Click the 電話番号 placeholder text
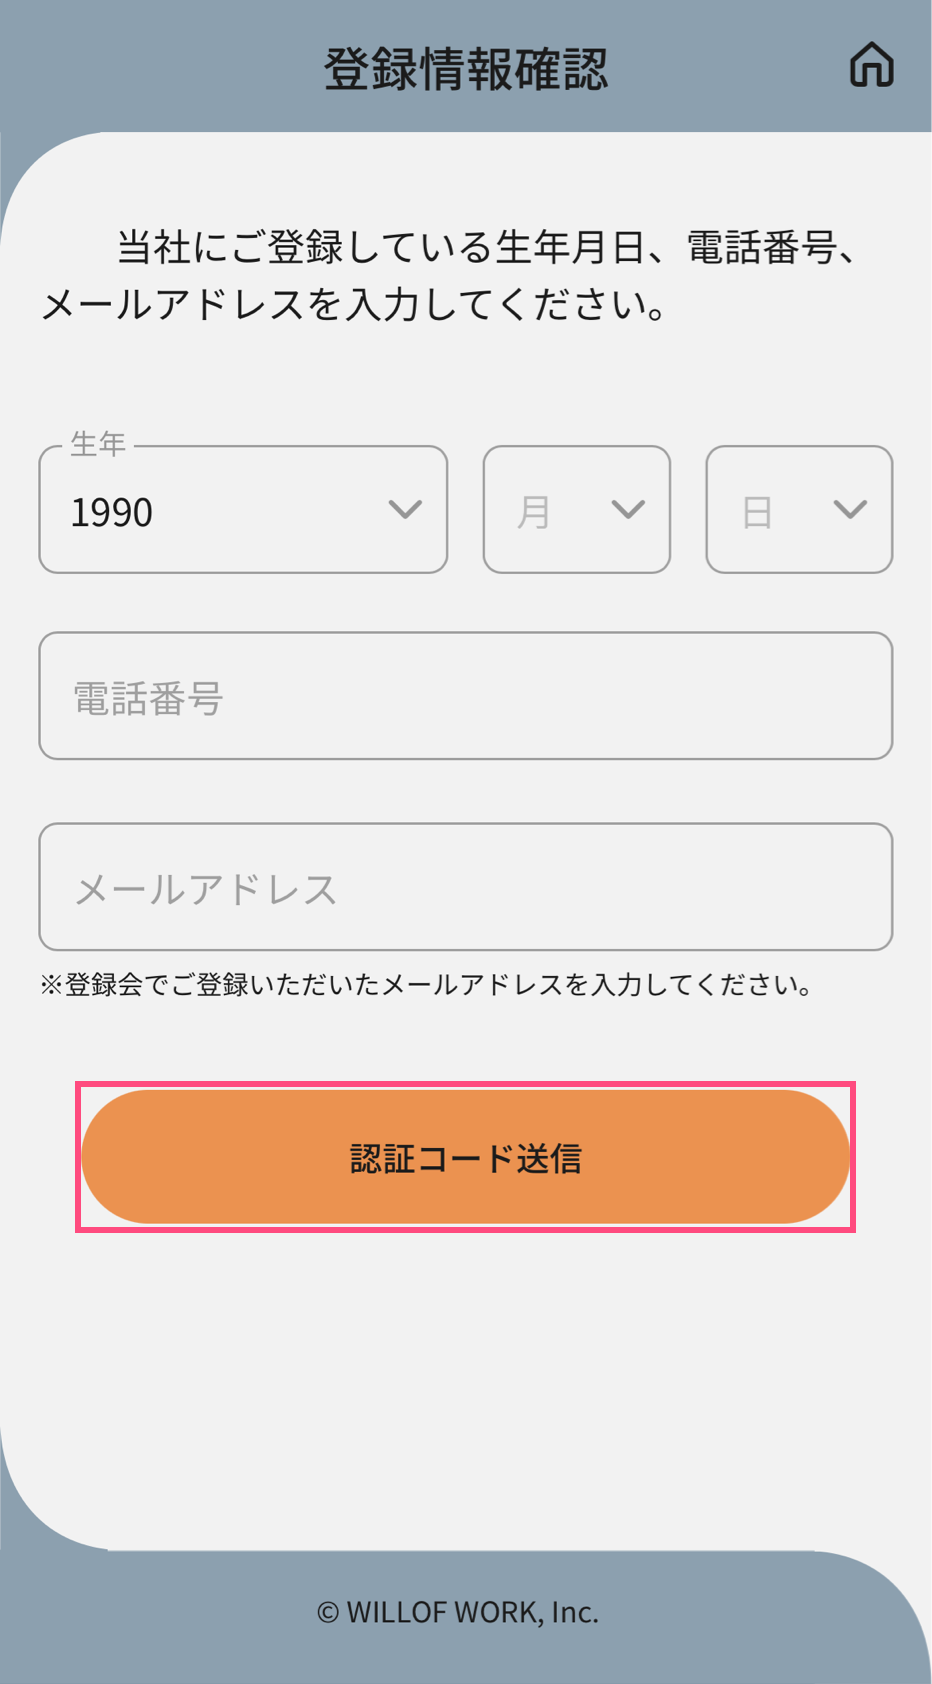The height and width of the screenshot is (1684, 932). tap(148, 698)
